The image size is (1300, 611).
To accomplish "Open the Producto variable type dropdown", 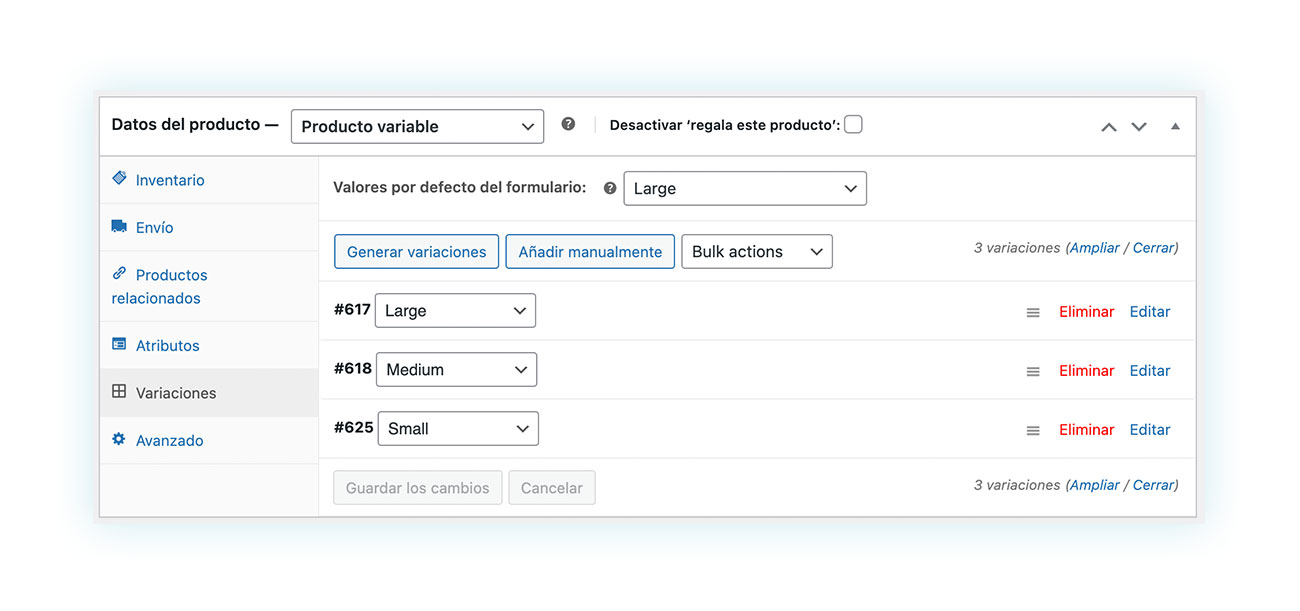I will coord(417,126).
